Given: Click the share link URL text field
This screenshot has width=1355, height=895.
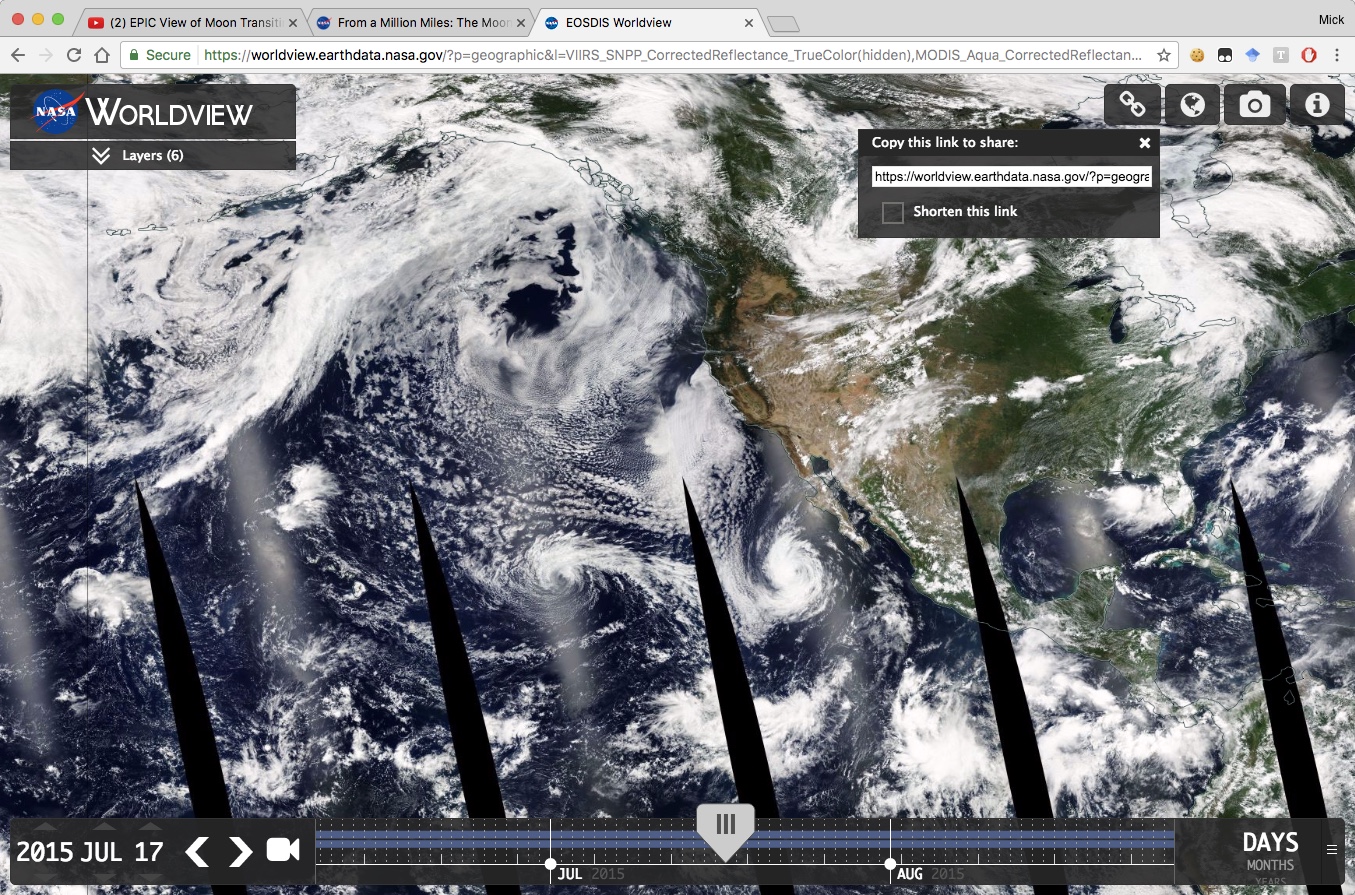Looking at the screenshot, I should coord(1011,177).
